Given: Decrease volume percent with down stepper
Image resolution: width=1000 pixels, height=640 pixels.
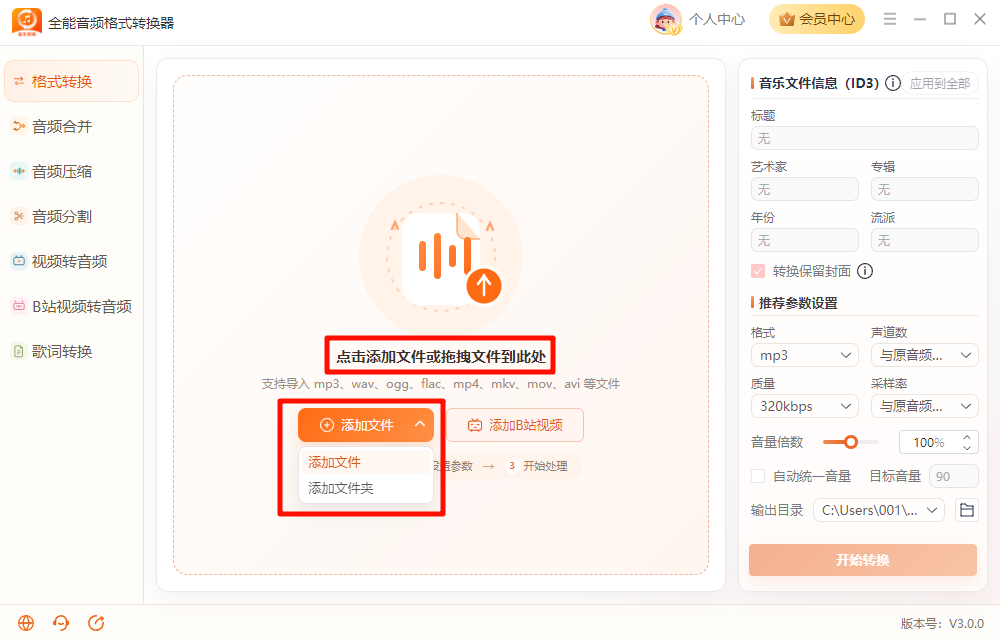Looking at the screenshot, I should point(967,447).
